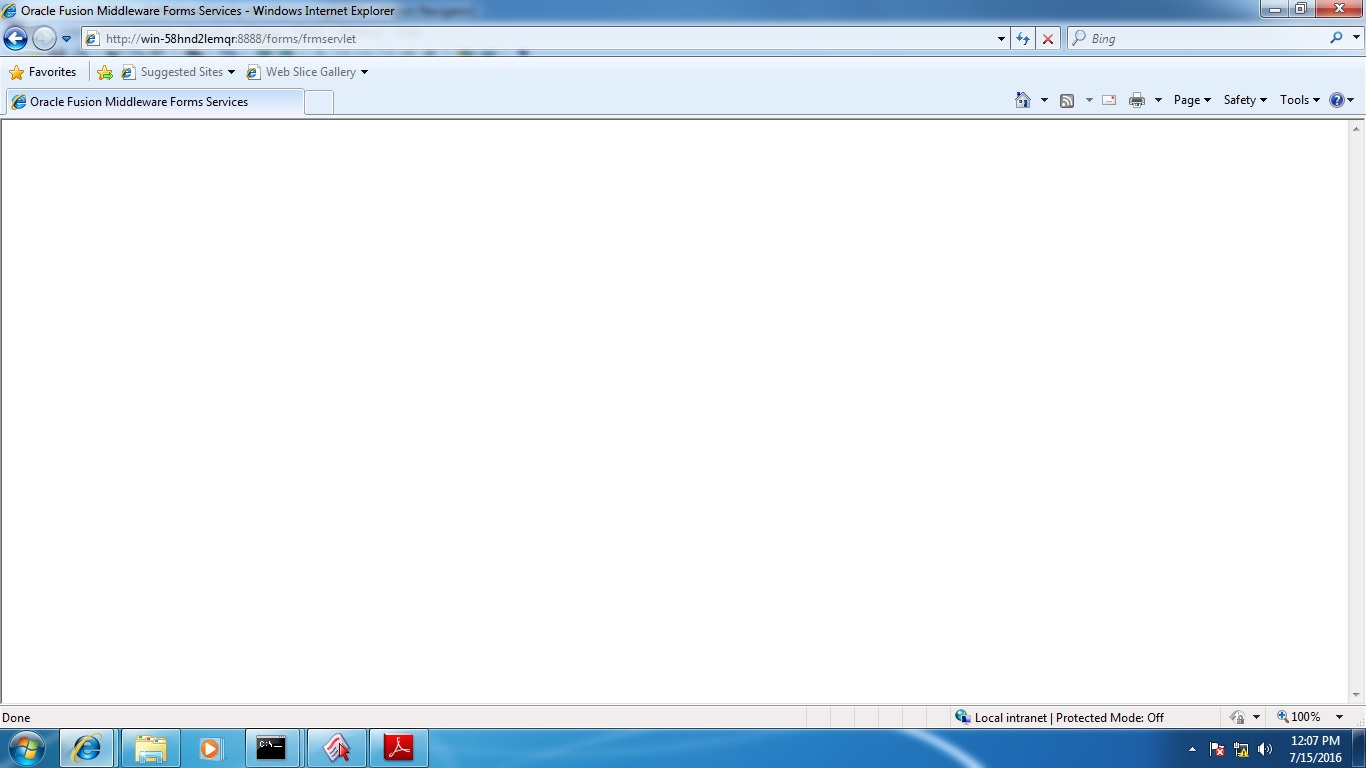The image size is (1366, 768).
Task: Click the Bing search input field
Action: tap(1205, 39)
